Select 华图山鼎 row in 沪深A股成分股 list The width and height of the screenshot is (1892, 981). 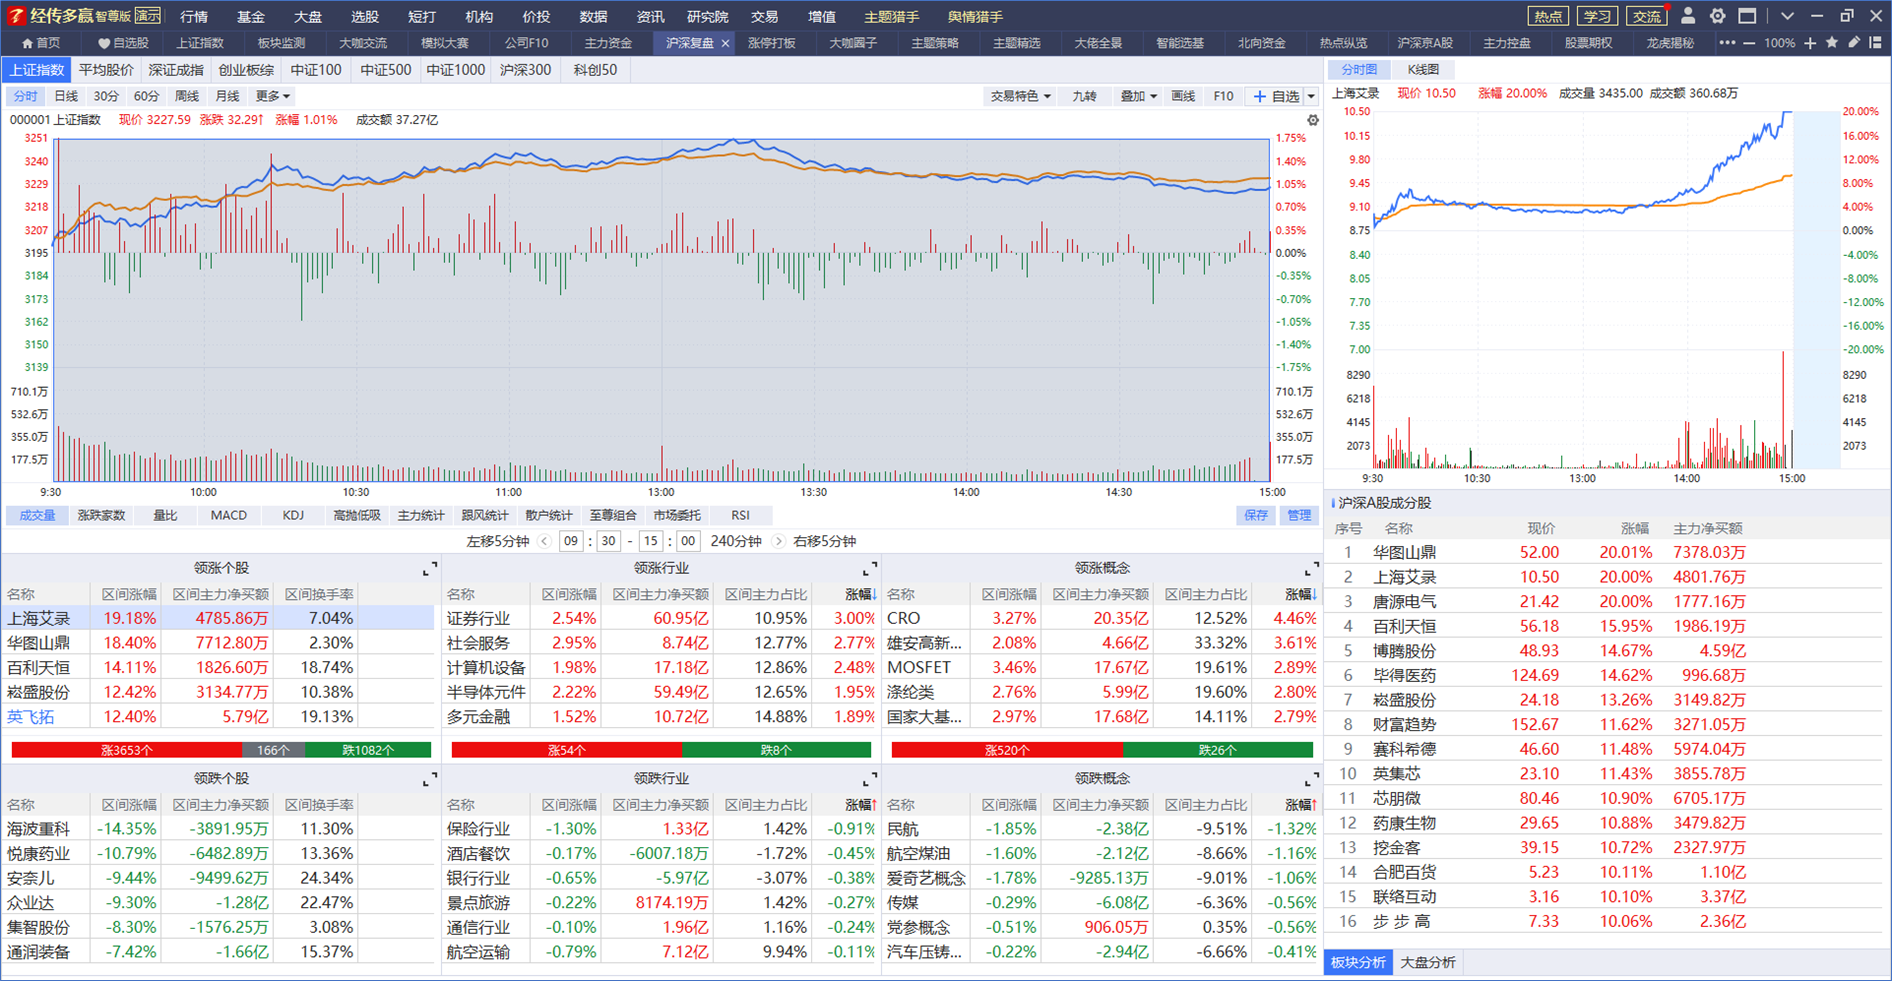tap(1605, 552)
